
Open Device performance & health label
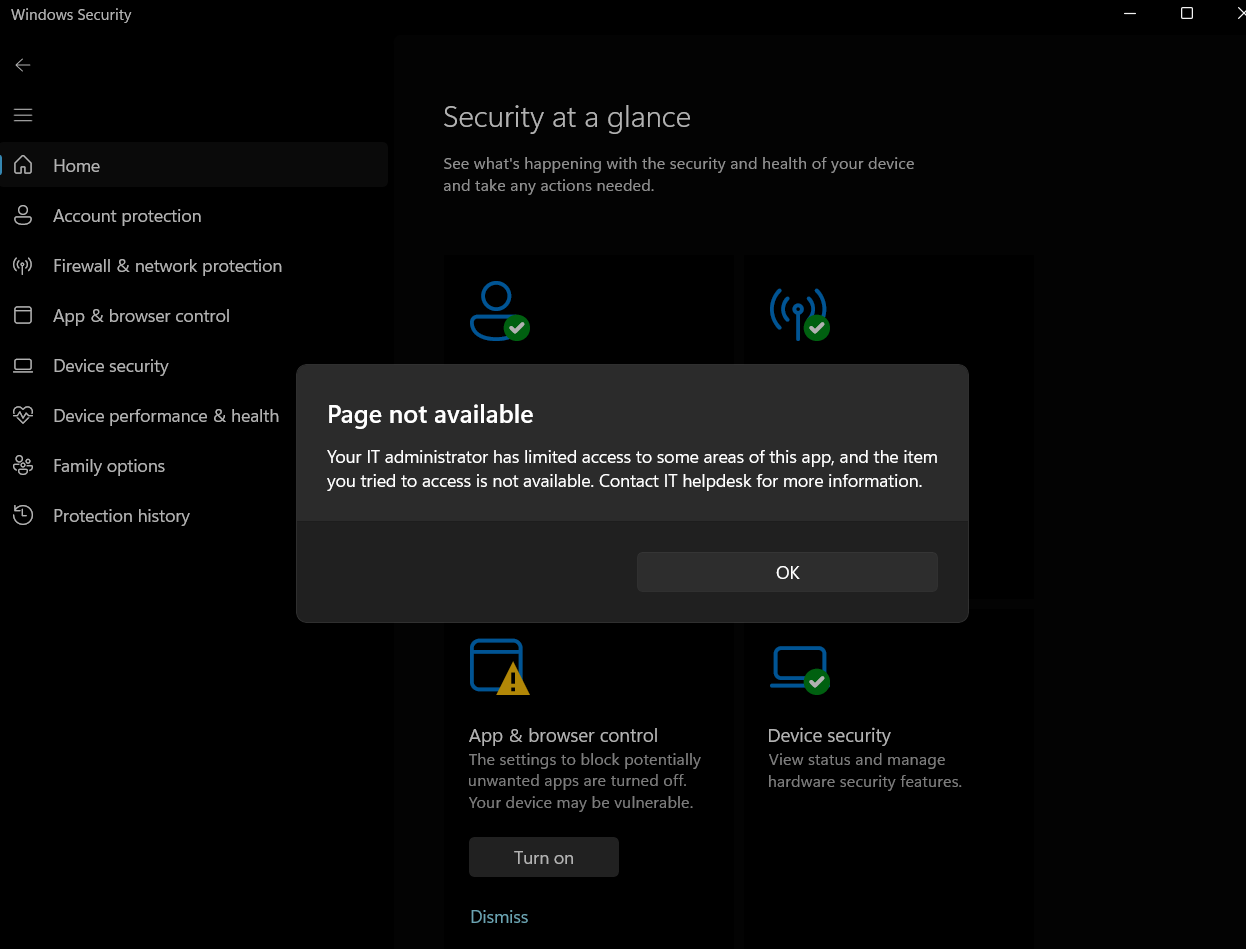click(x=166, y=416)
